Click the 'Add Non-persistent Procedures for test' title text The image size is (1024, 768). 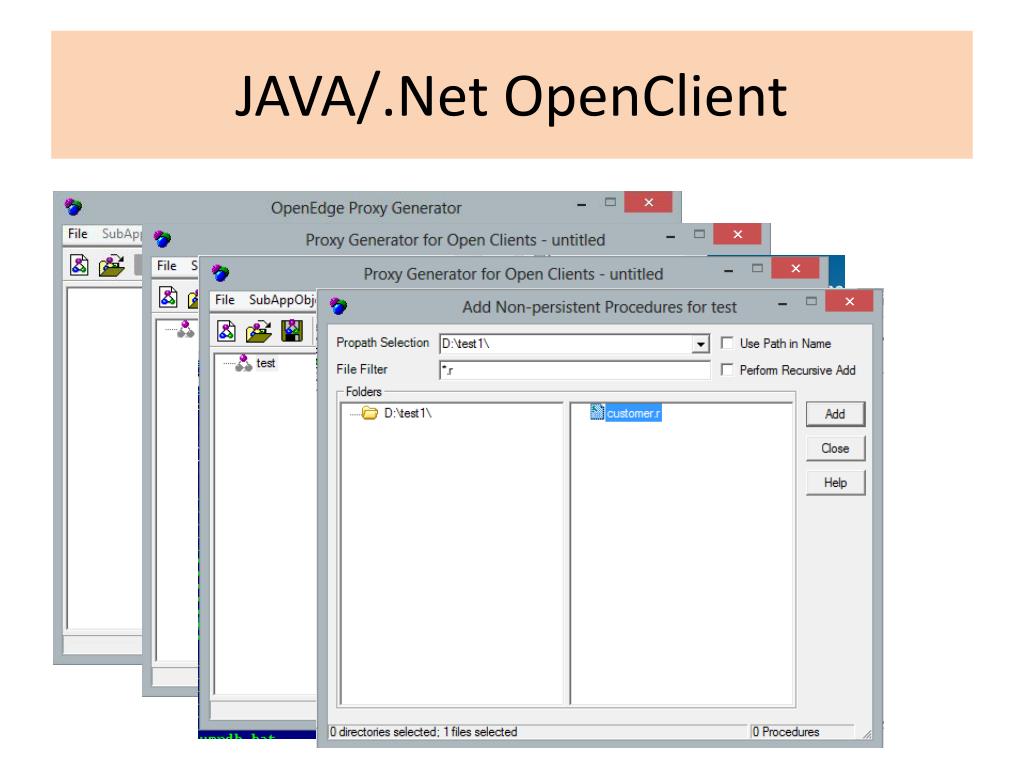[x=600, y=307]
